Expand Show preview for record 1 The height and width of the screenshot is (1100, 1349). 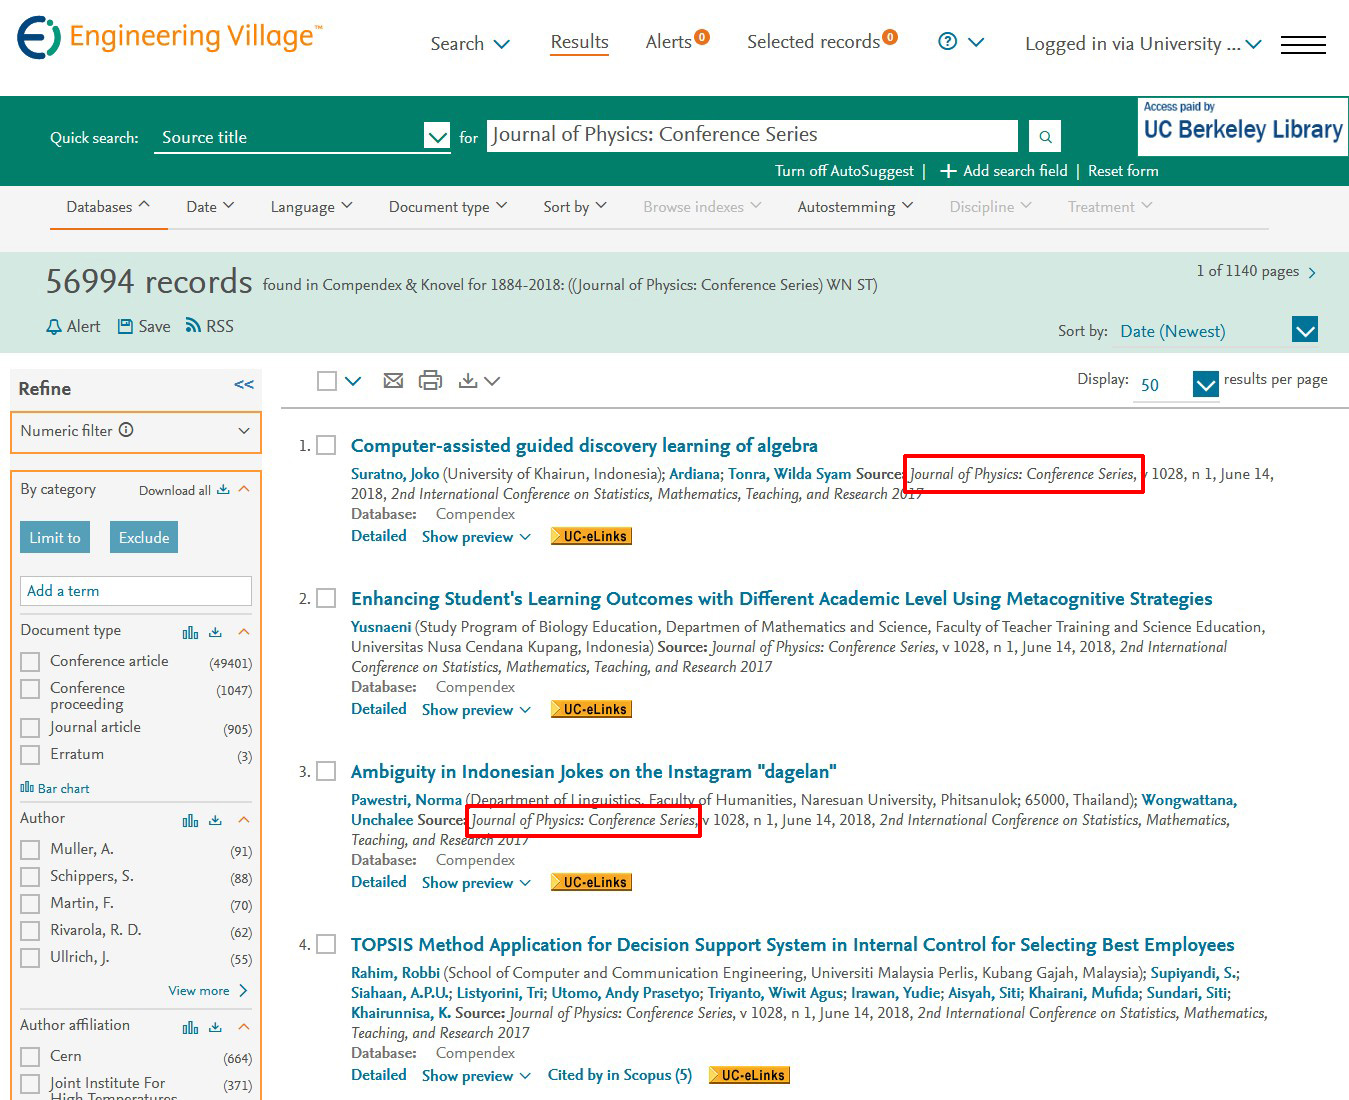[x=476, y=537]
